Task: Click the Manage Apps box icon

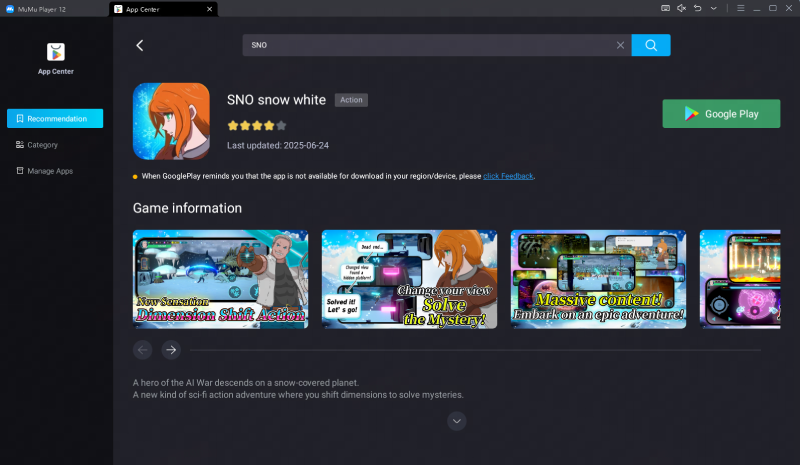Action: click(x=20, y=171)
